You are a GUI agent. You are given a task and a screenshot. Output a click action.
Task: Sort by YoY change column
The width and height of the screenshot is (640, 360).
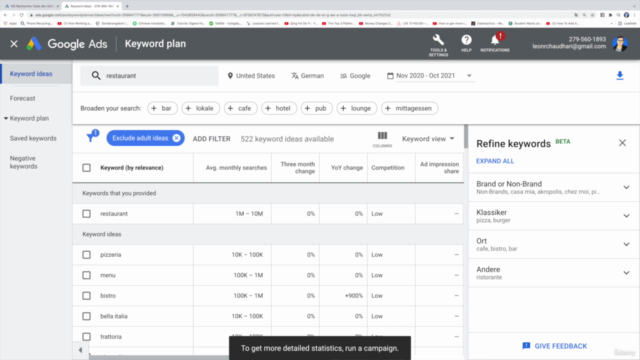pos(347,168)
